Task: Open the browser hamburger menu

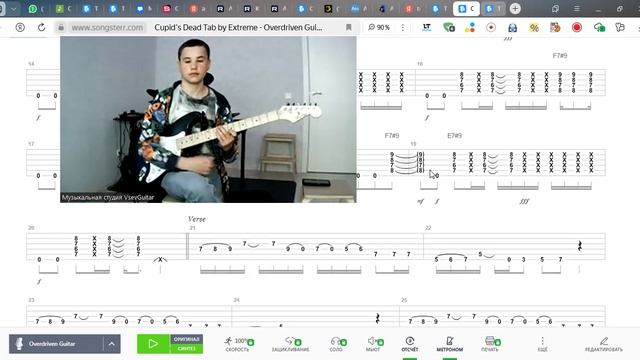Action: pos(577,9)
